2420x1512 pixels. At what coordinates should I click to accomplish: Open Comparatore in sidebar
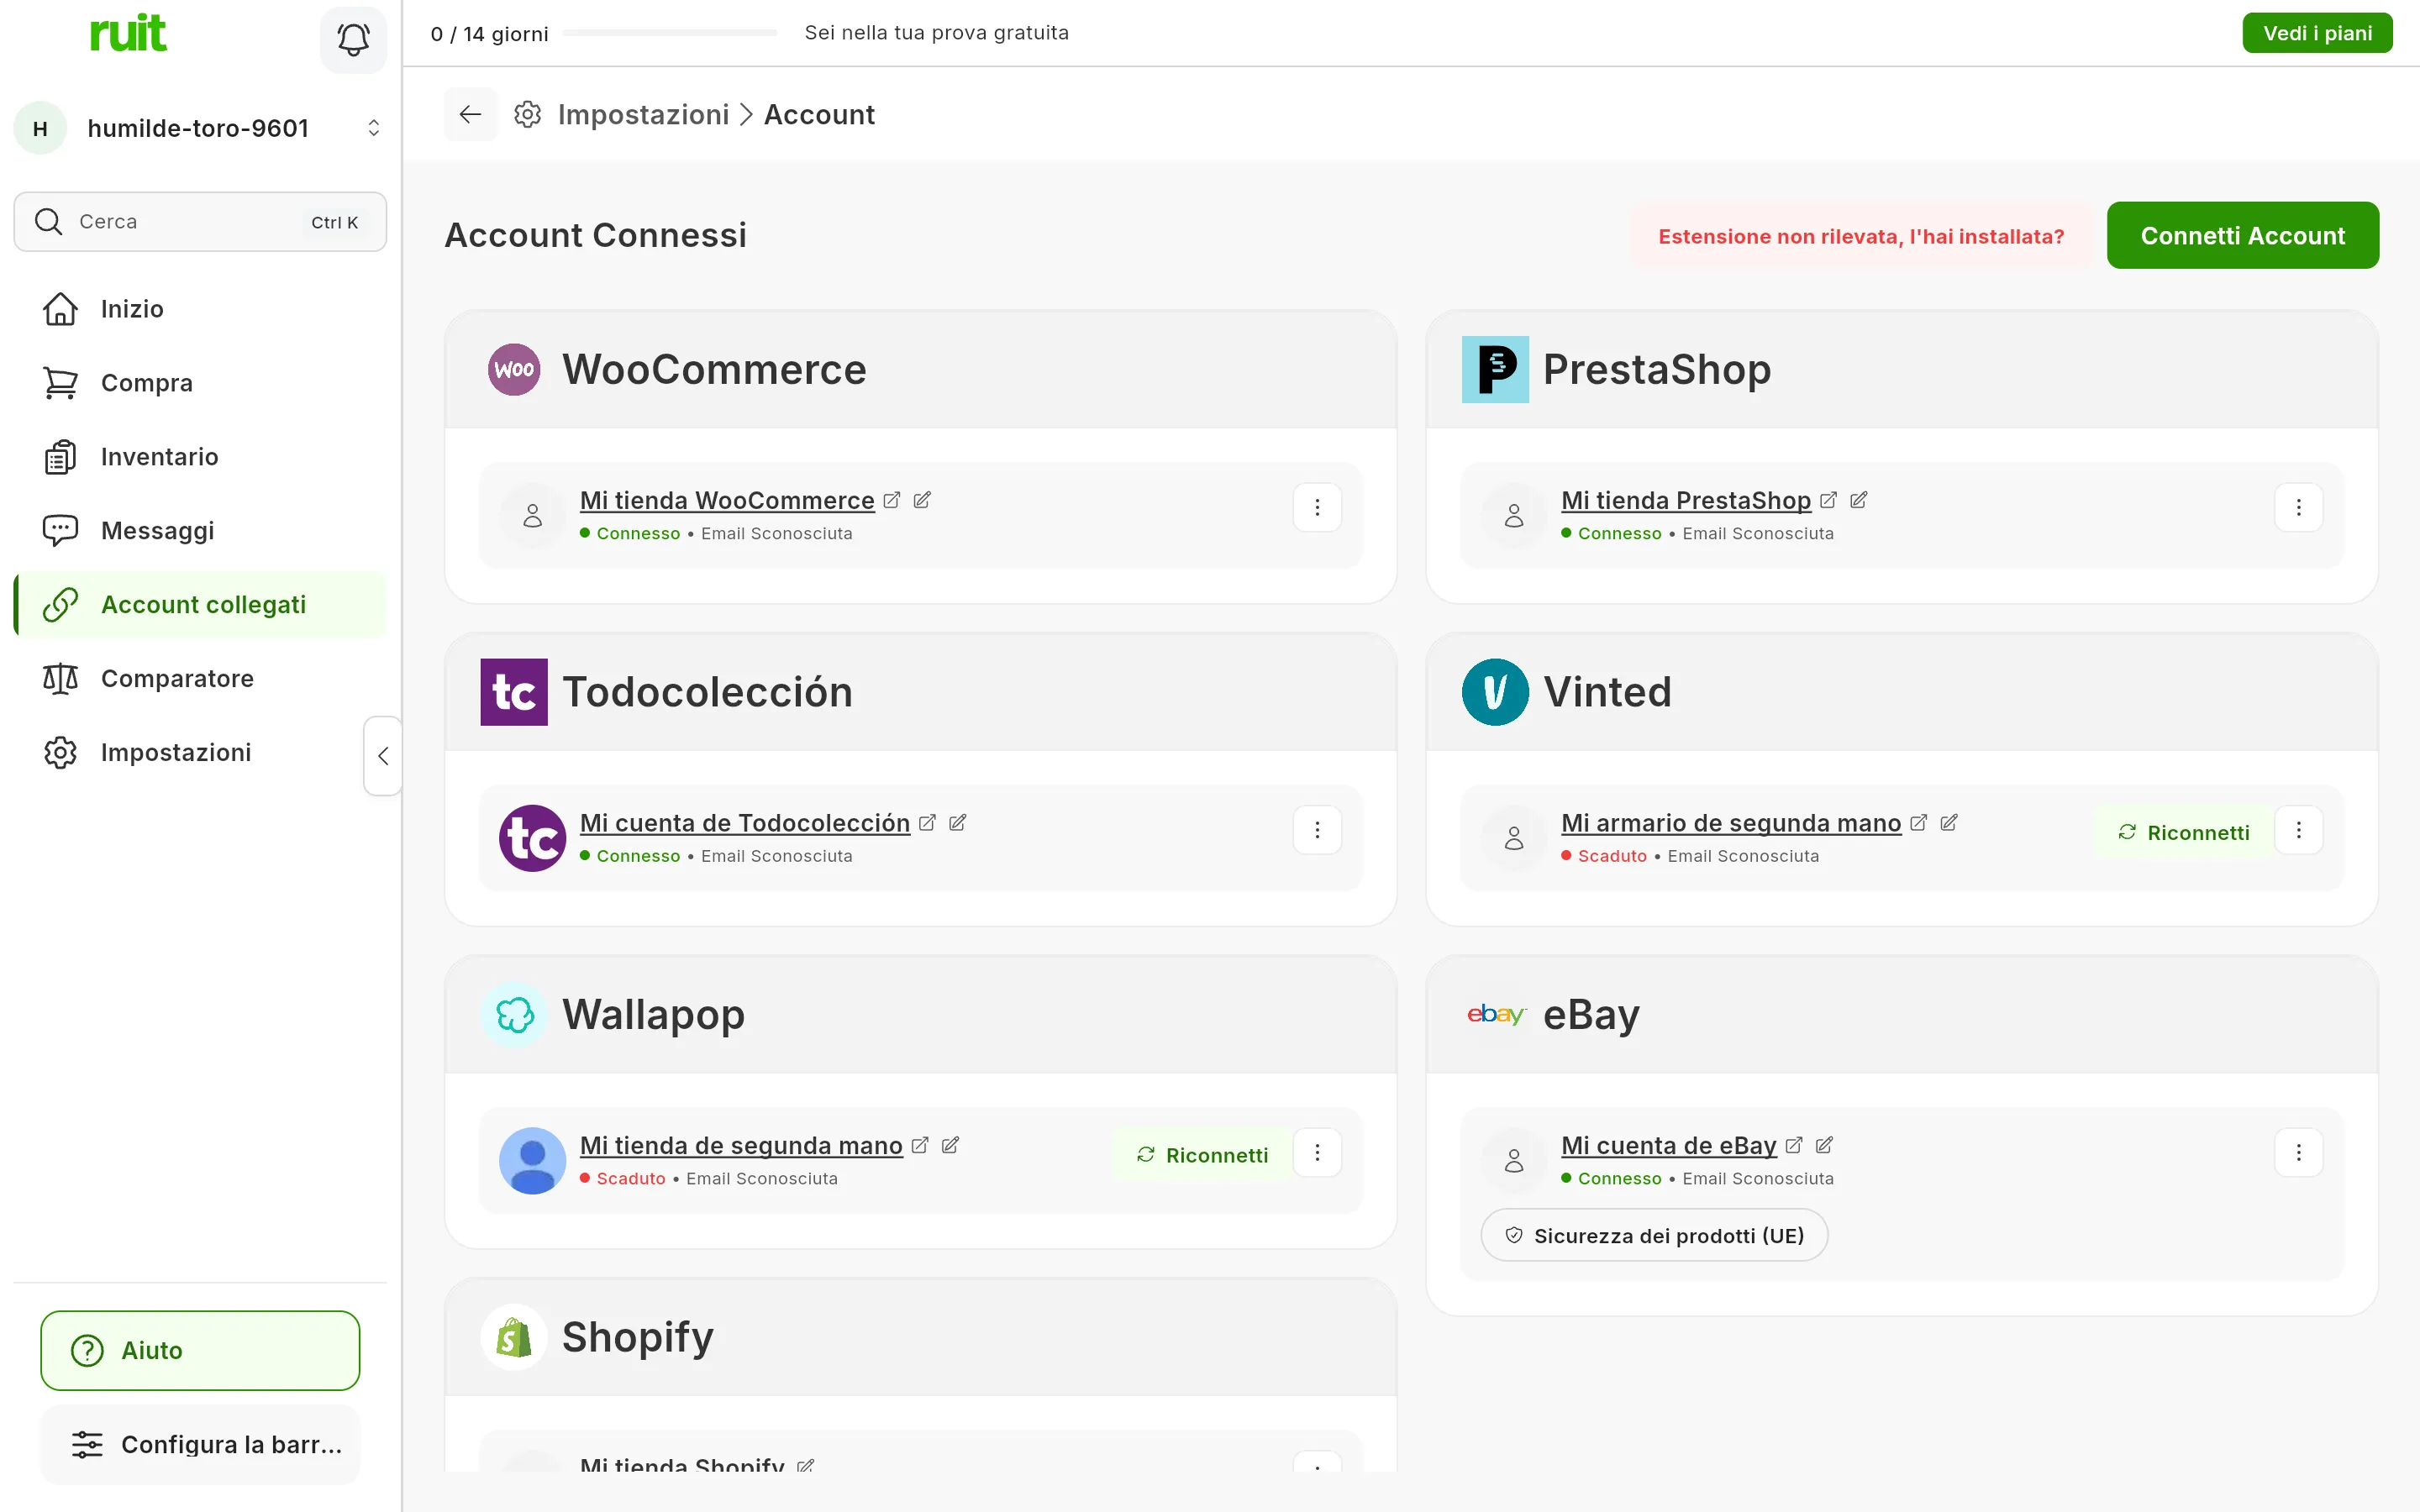(x=200, y=679)
